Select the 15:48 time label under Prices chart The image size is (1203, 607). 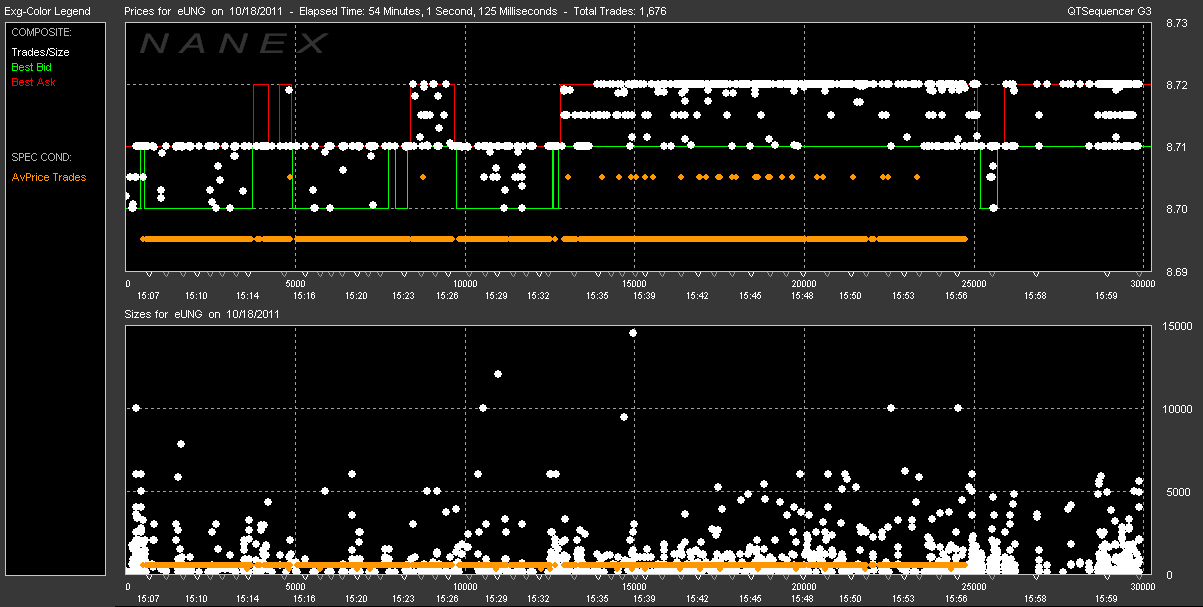(x=802, y=296)
